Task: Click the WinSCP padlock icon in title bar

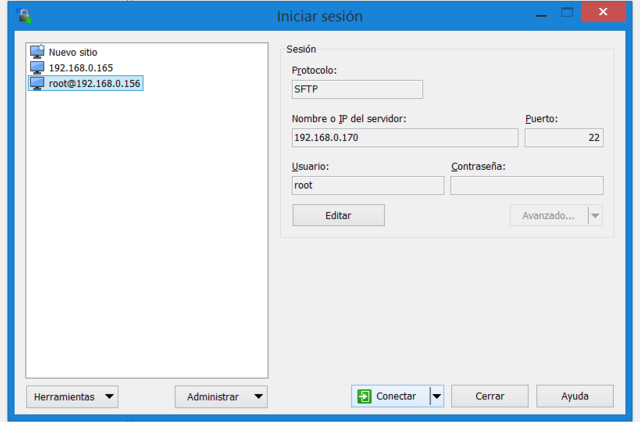Action: (x=24, y=16)
